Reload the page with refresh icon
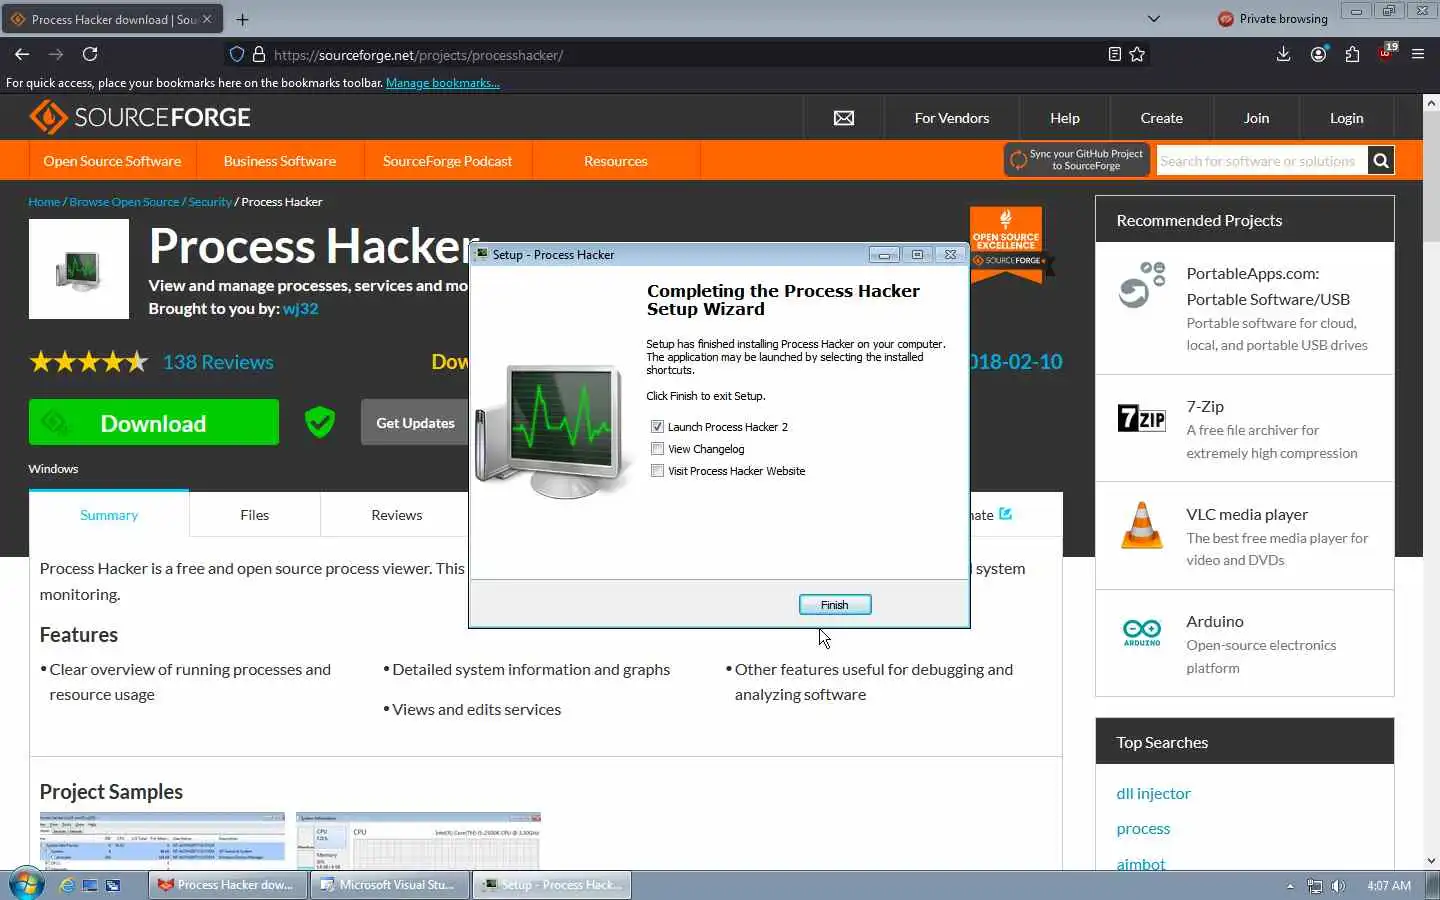This screenshot has height=900, width=1440. [90, 54]
